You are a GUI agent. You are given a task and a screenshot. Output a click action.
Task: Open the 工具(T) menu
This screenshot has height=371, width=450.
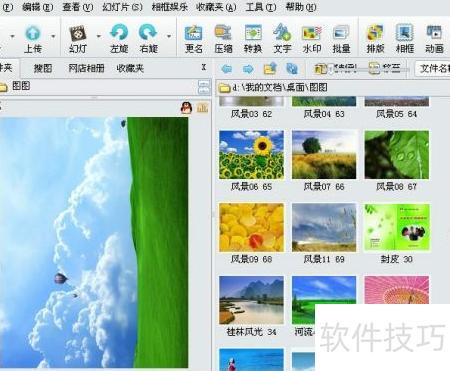tap(261, 7)
